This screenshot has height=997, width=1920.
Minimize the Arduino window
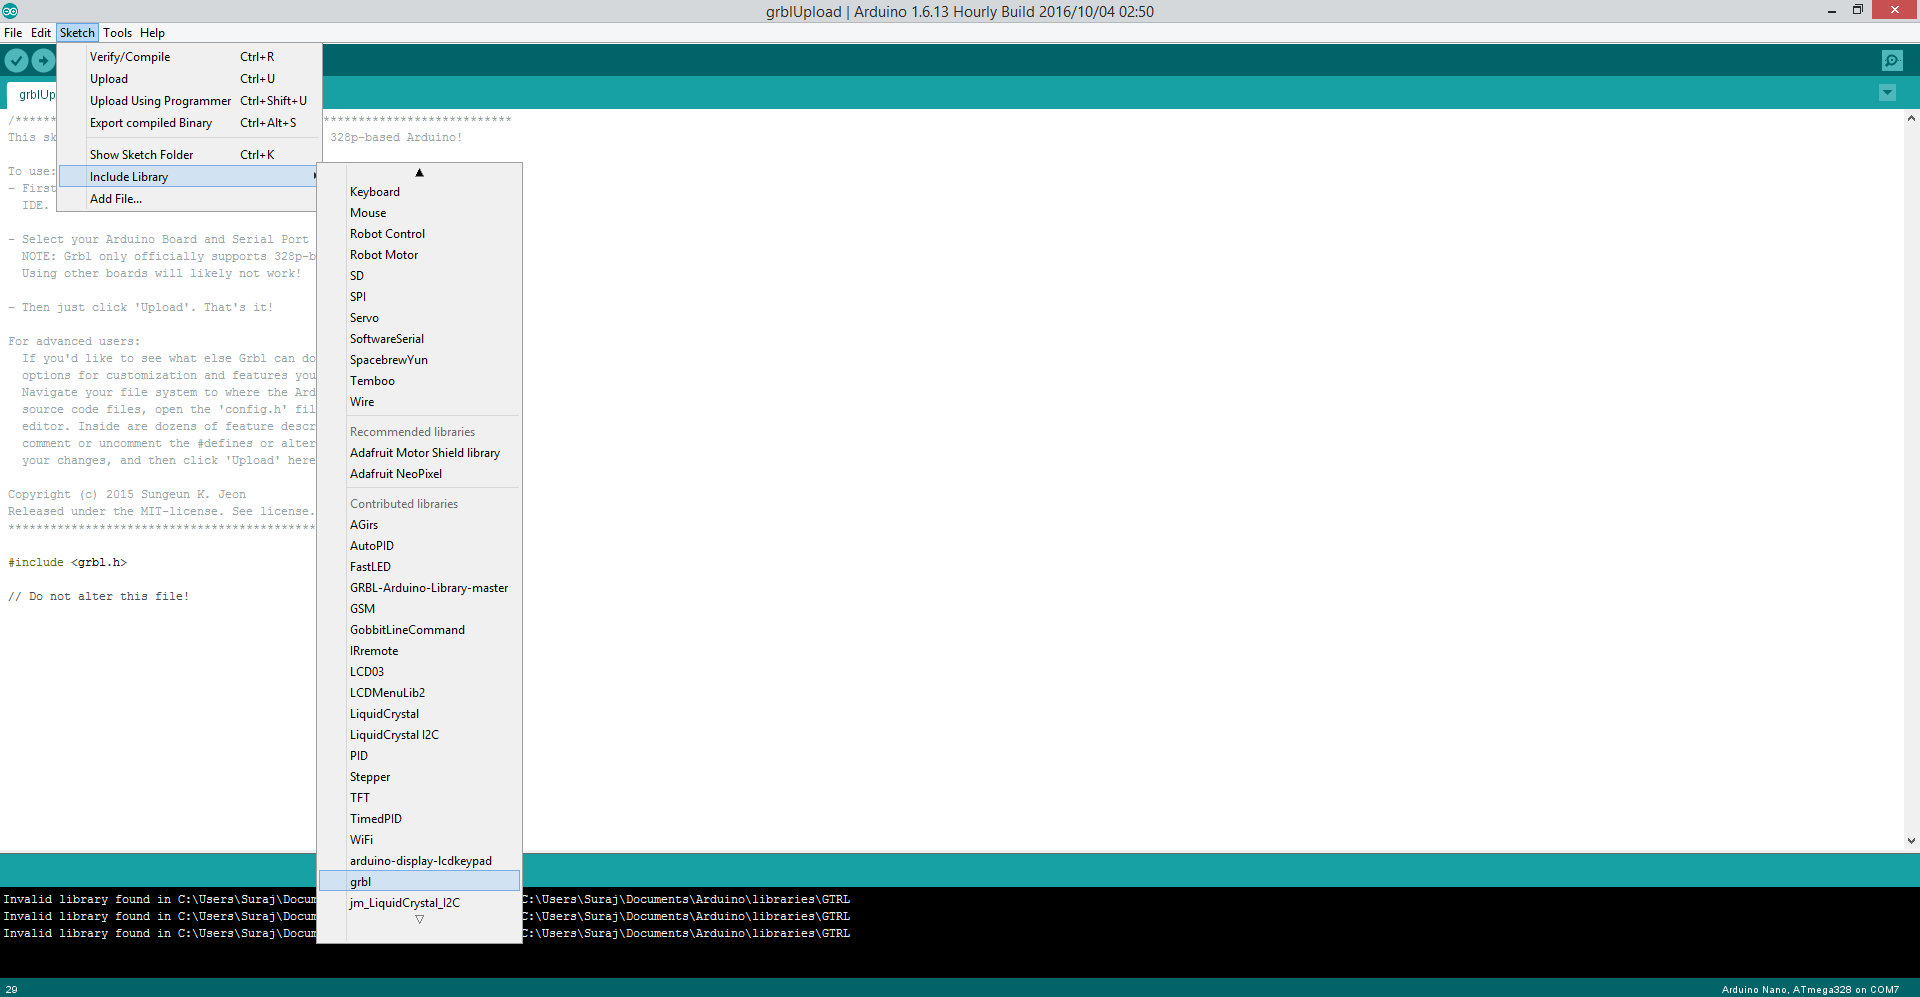pos(1831,10)
